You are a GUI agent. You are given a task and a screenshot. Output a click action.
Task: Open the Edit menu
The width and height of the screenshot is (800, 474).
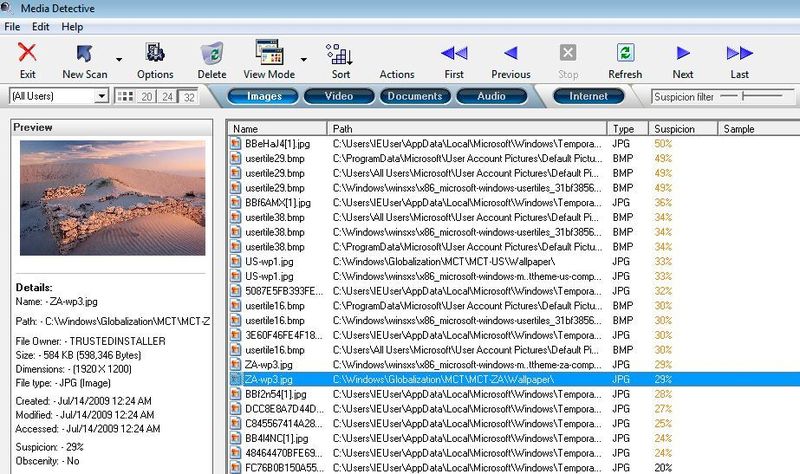[40, 26]
